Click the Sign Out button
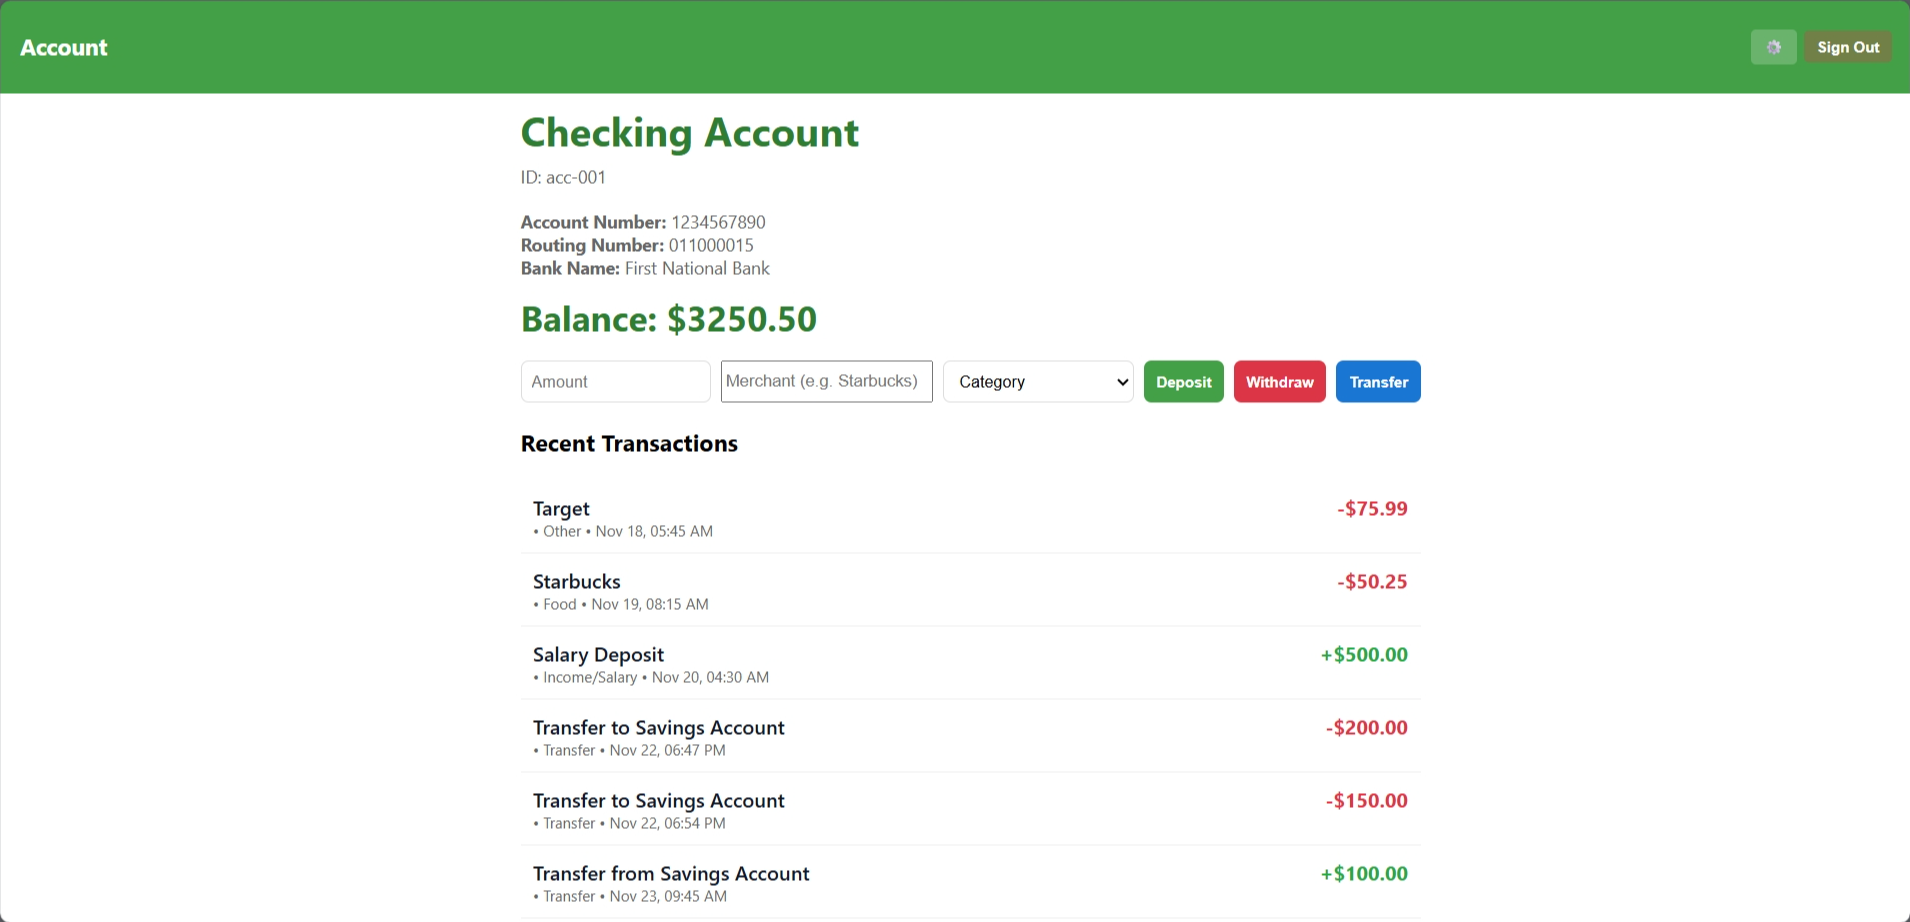Image resolution: width=1910 pixels, height=922 pixels. pyautogui.click(x=1847, y=46)
